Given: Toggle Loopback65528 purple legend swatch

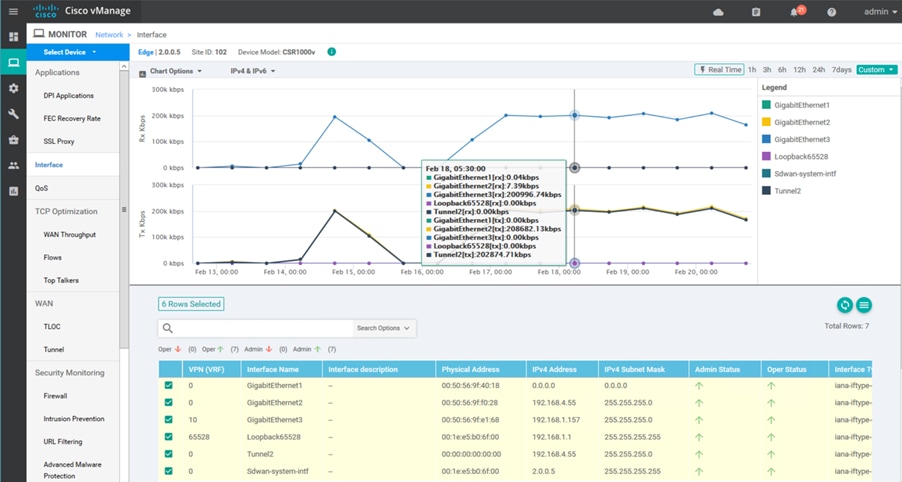Looking at the screenshot, I should coord(766,156).
